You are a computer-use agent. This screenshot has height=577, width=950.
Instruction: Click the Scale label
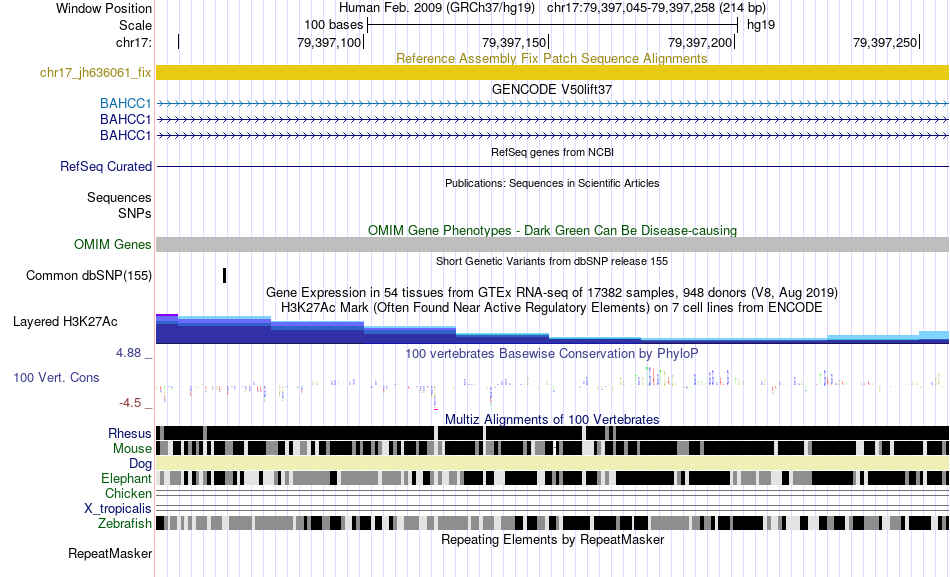(x=135, y=25)
